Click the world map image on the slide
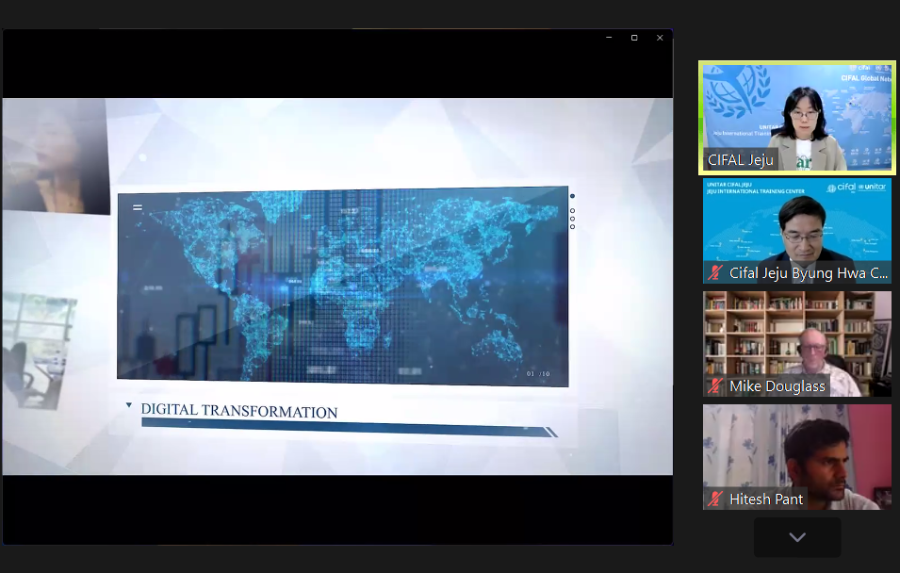Screen dimensions: 900x573 [x=343, y=286]
